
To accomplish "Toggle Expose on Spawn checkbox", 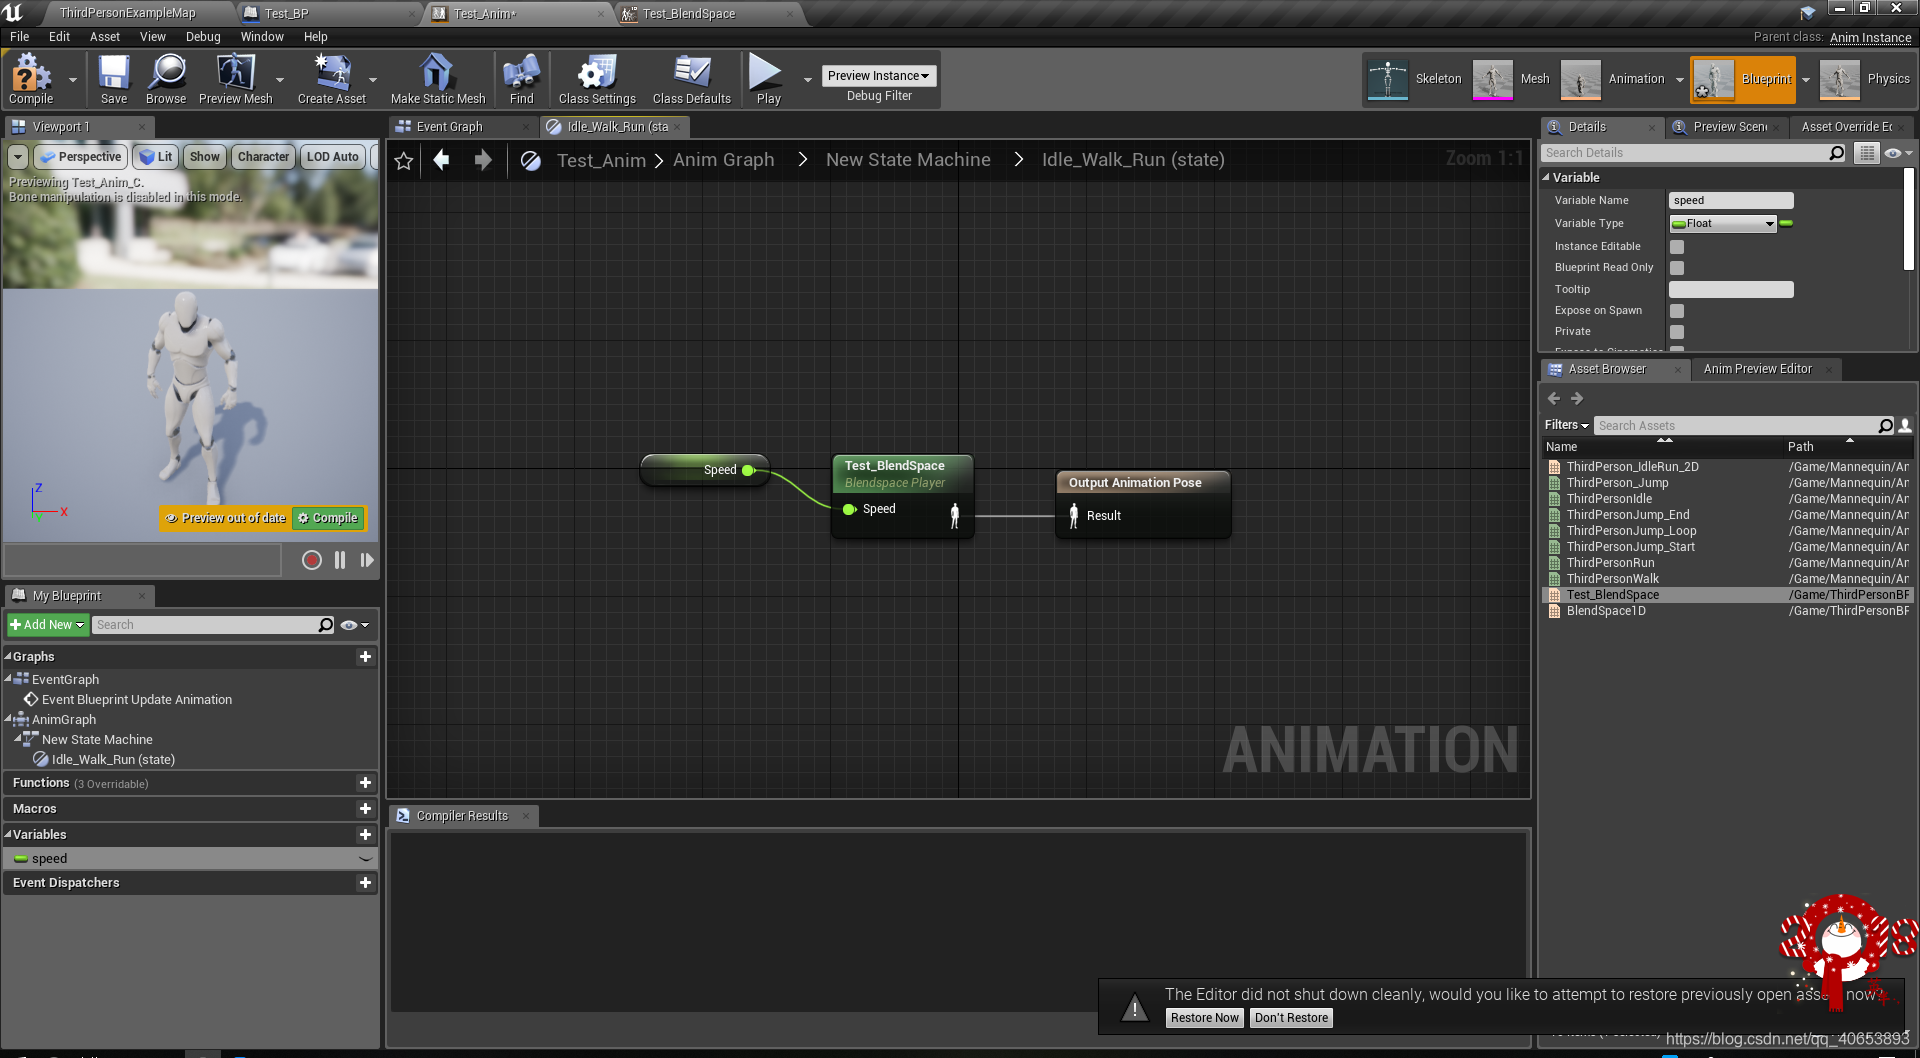I will point(1677,311).
